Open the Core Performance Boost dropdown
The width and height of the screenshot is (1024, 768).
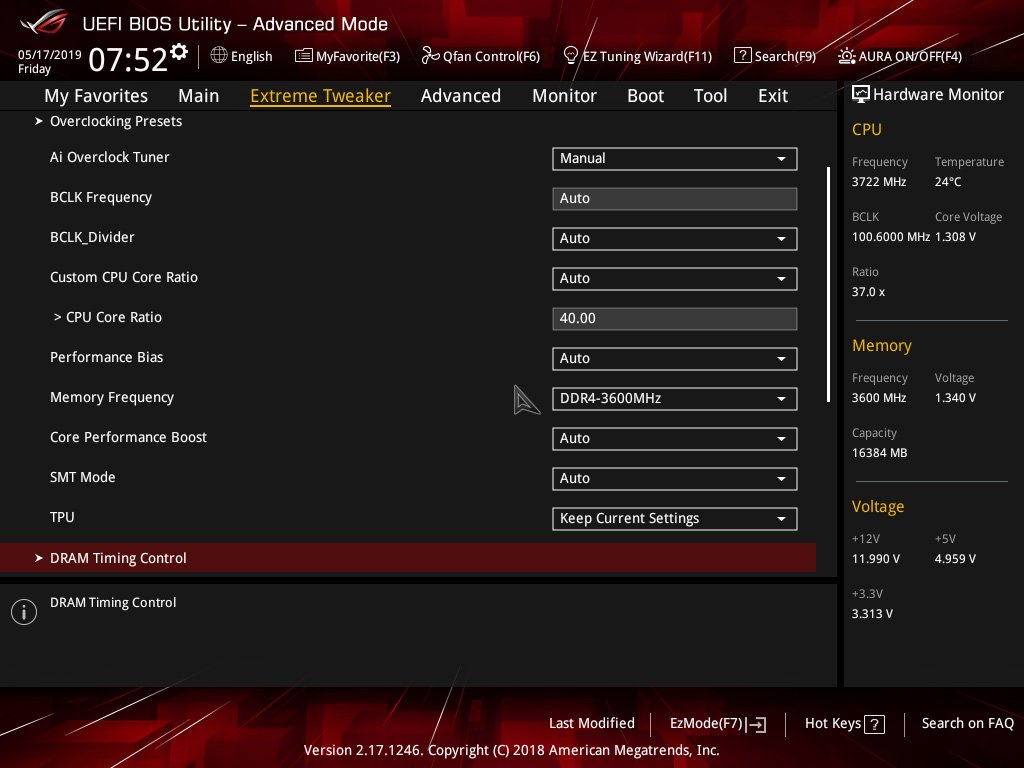675,438
